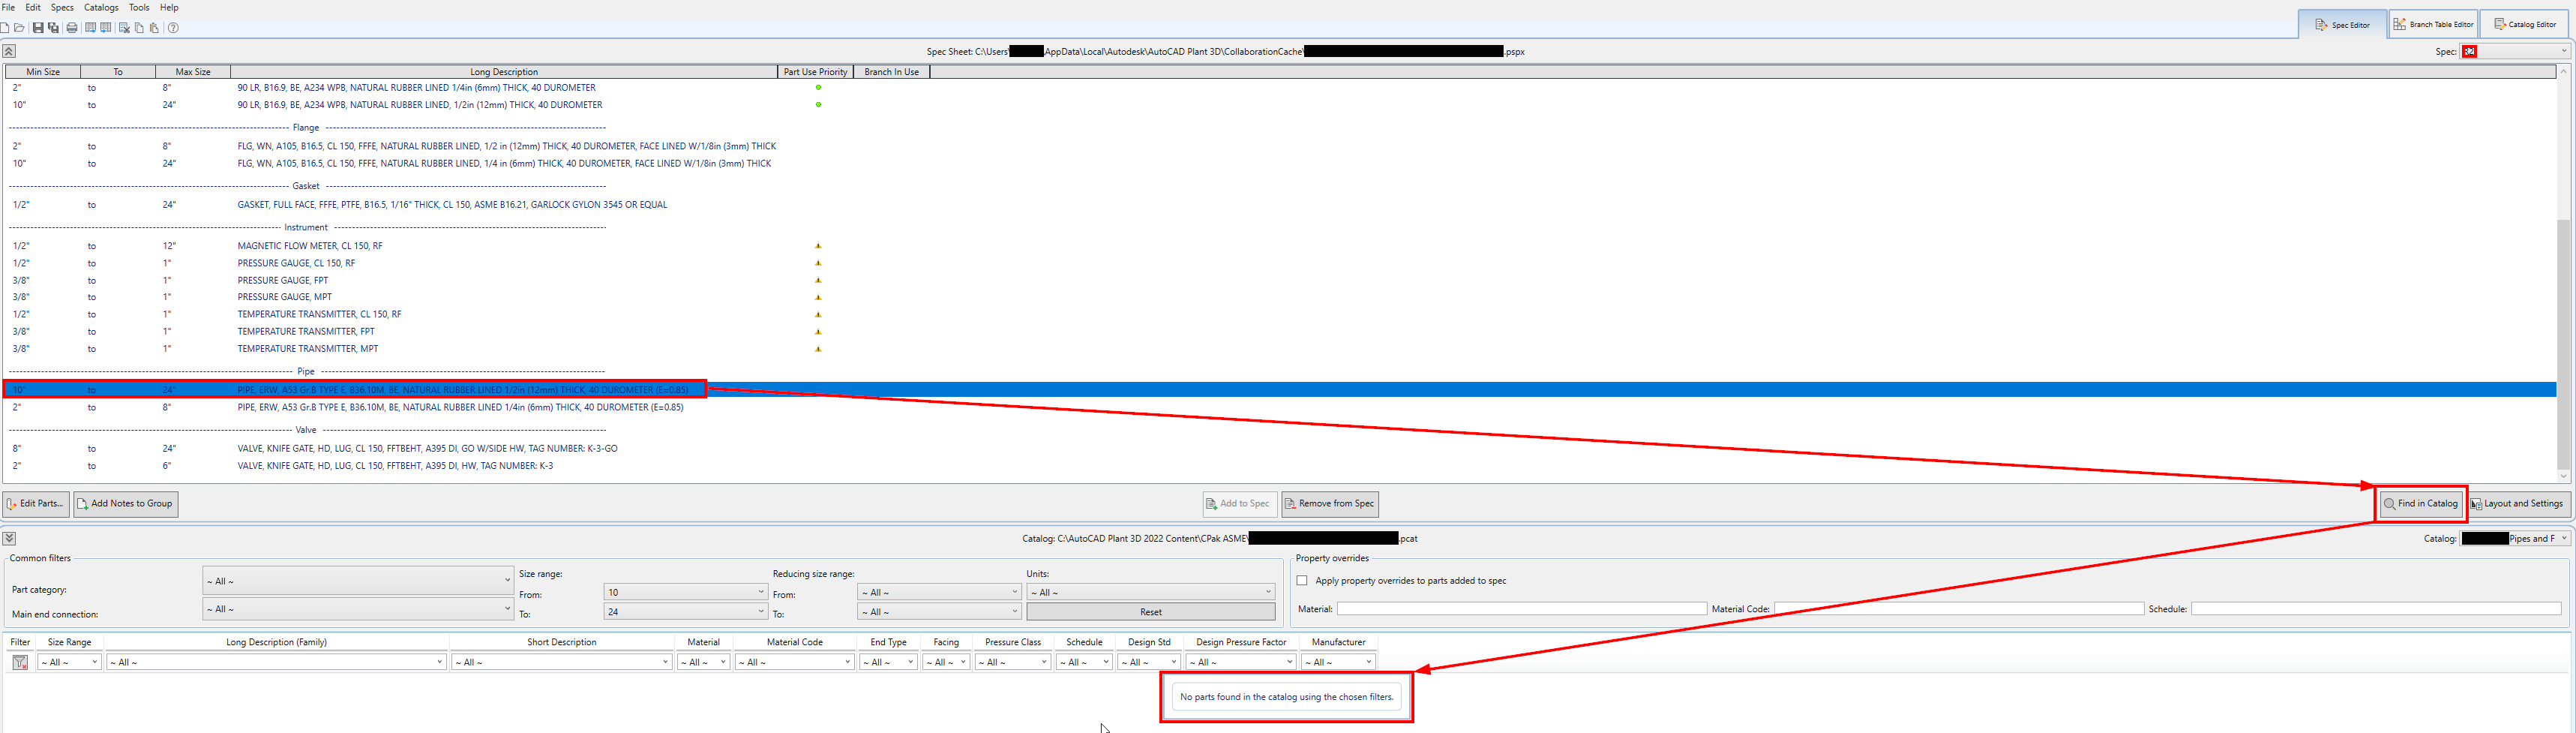Open the Catalog selector dropdown
The height and width of the screenshot is (733, 2576).
(2515, 538)
